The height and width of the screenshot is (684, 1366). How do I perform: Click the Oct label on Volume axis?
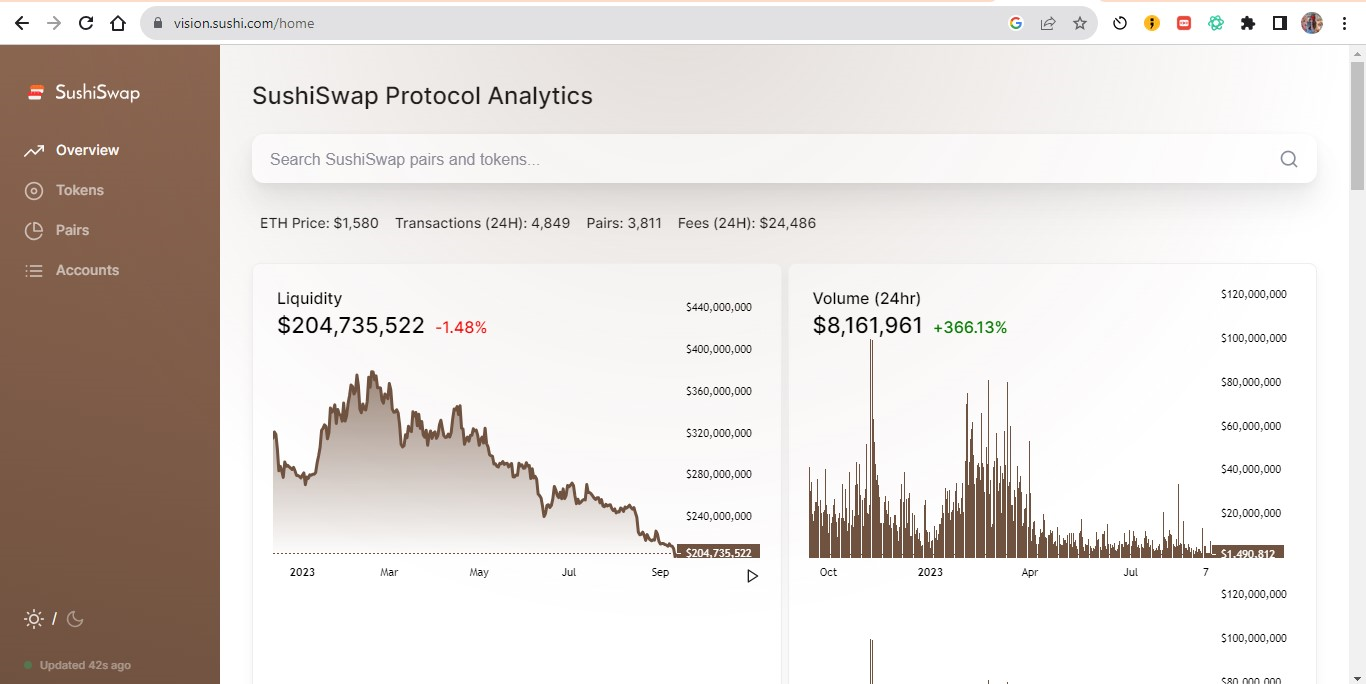coord(828,572)
